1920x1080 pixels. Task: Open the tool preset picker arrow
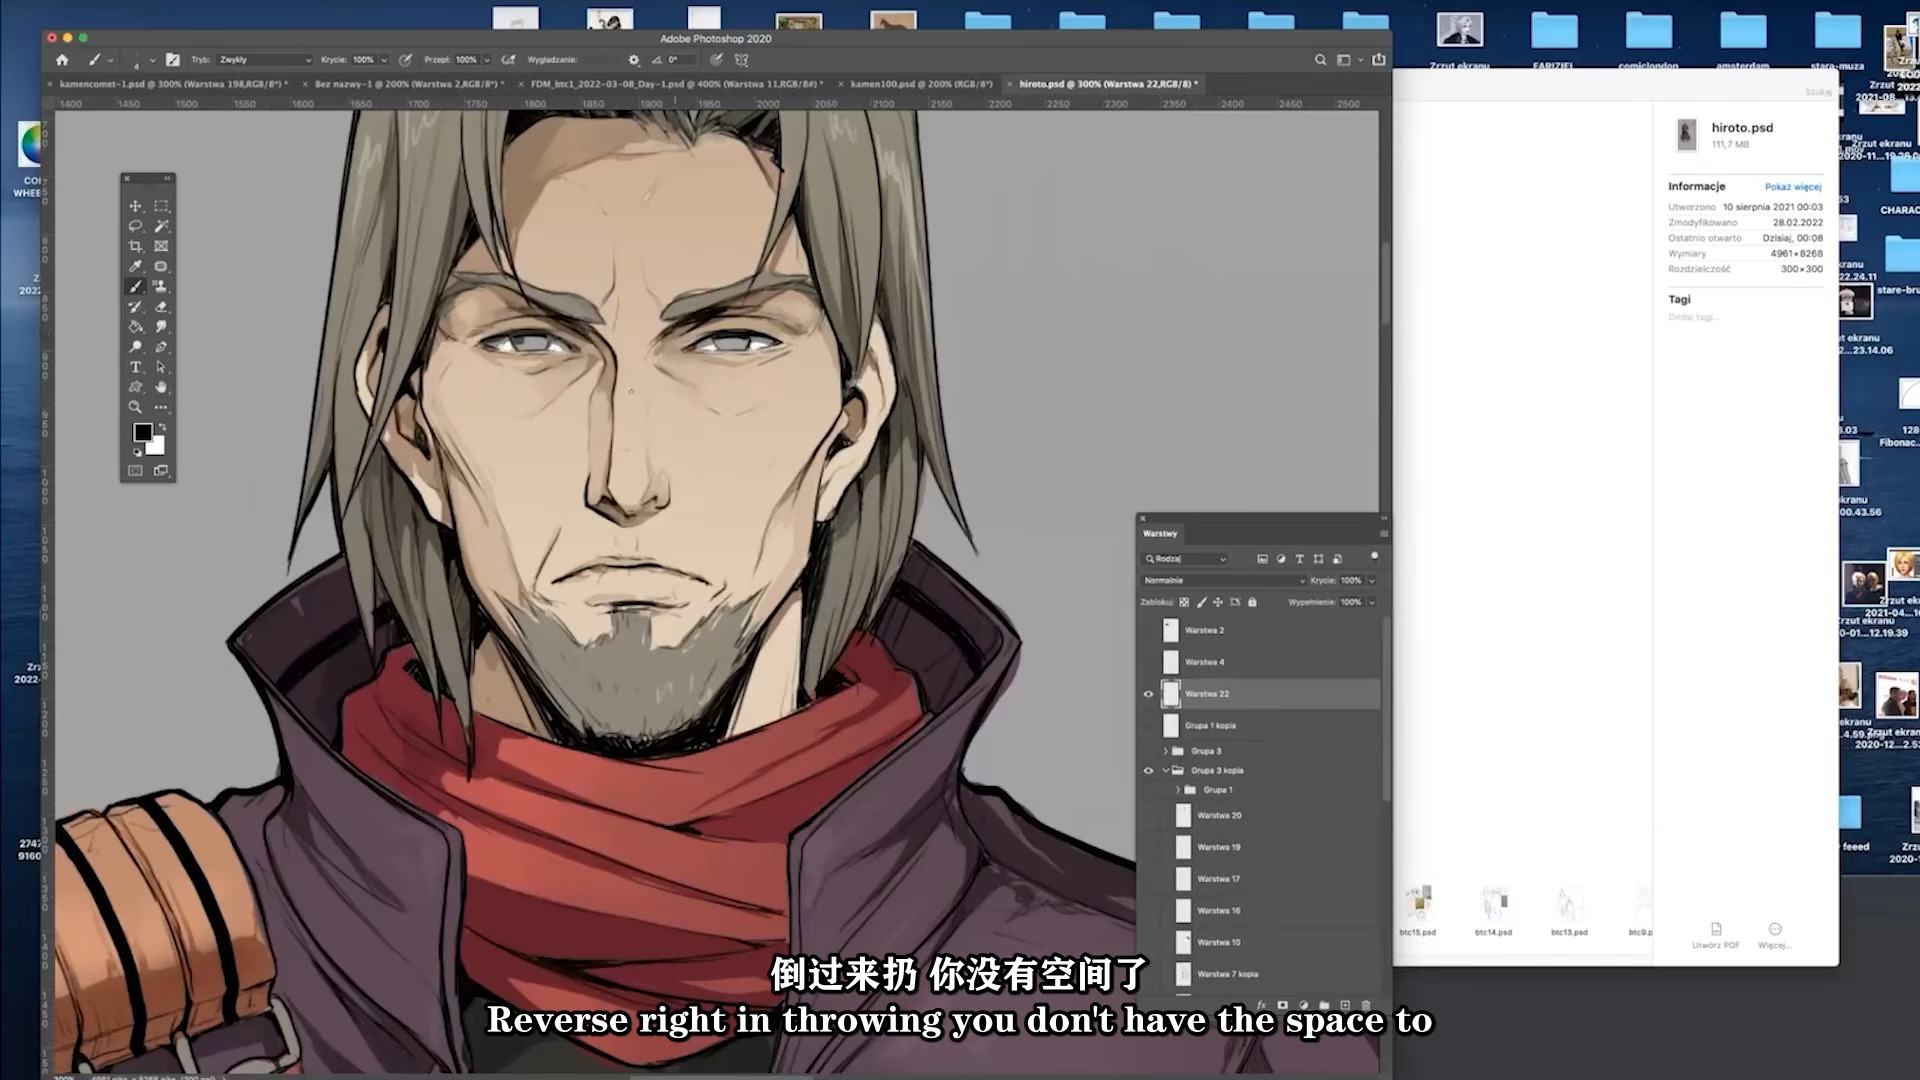(111, 60)
